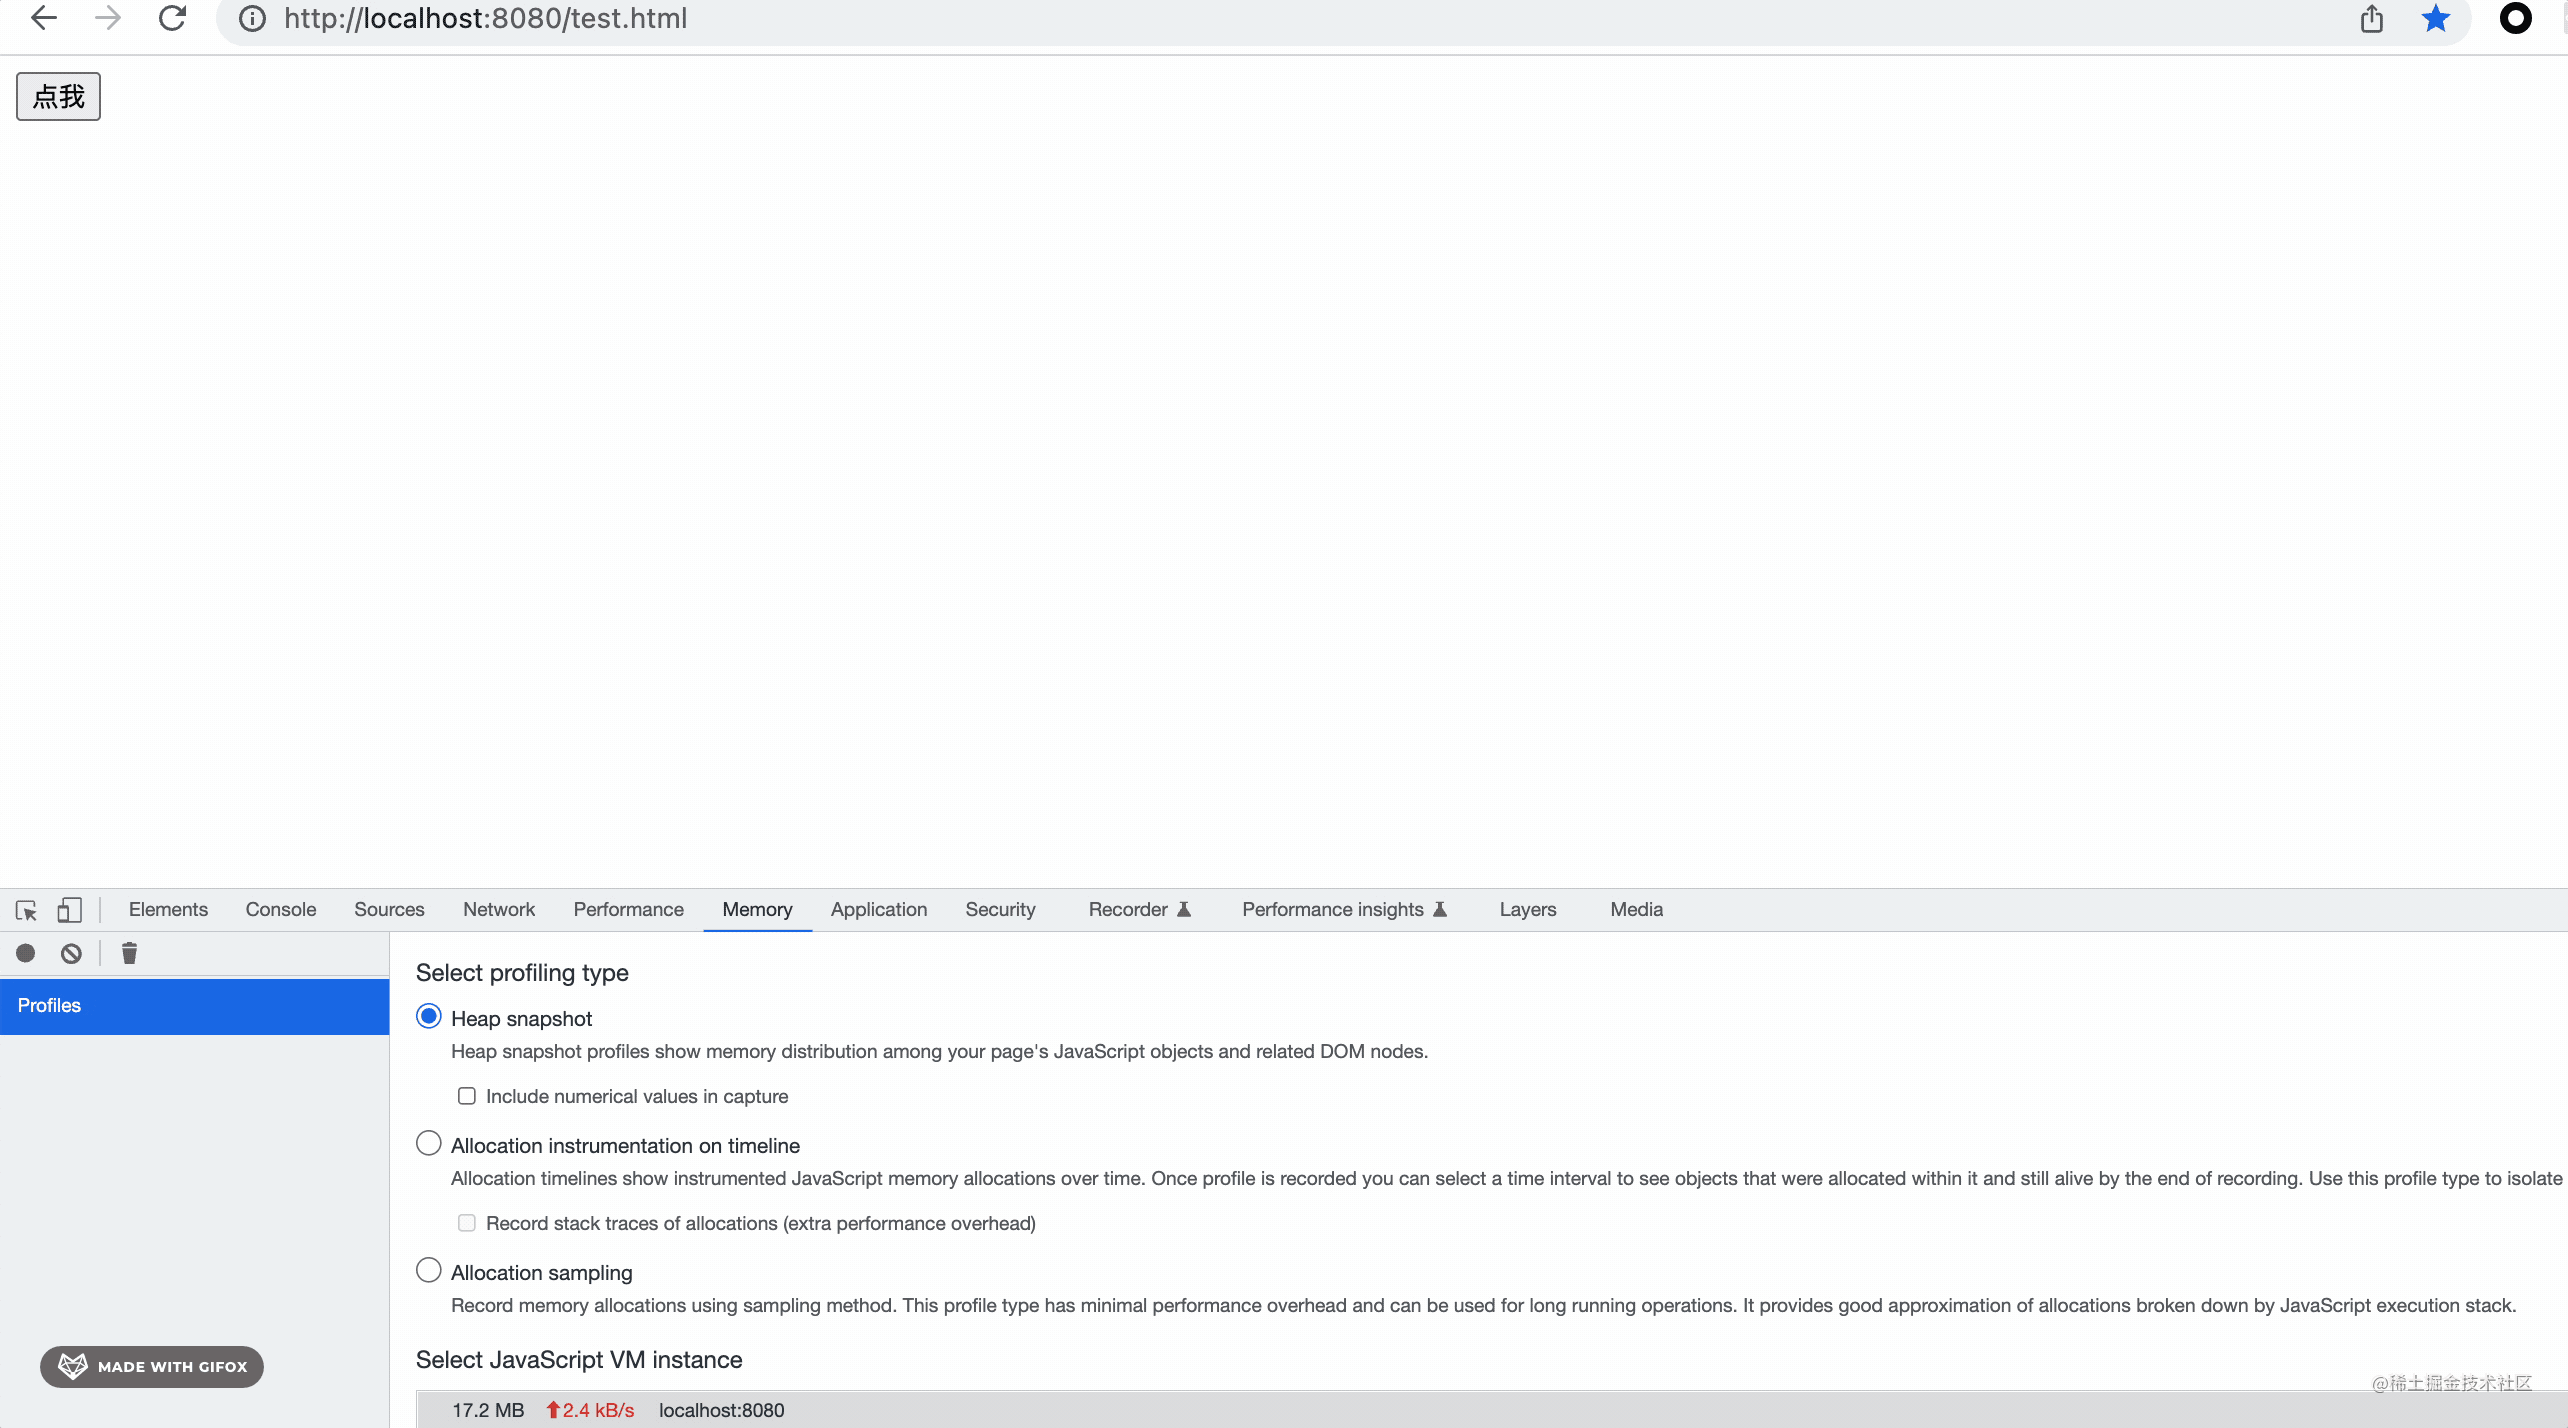The height and width of the screenshot is (1428, 2568).
Task: Enable Include numerical values in capture
Action: 466,1096
